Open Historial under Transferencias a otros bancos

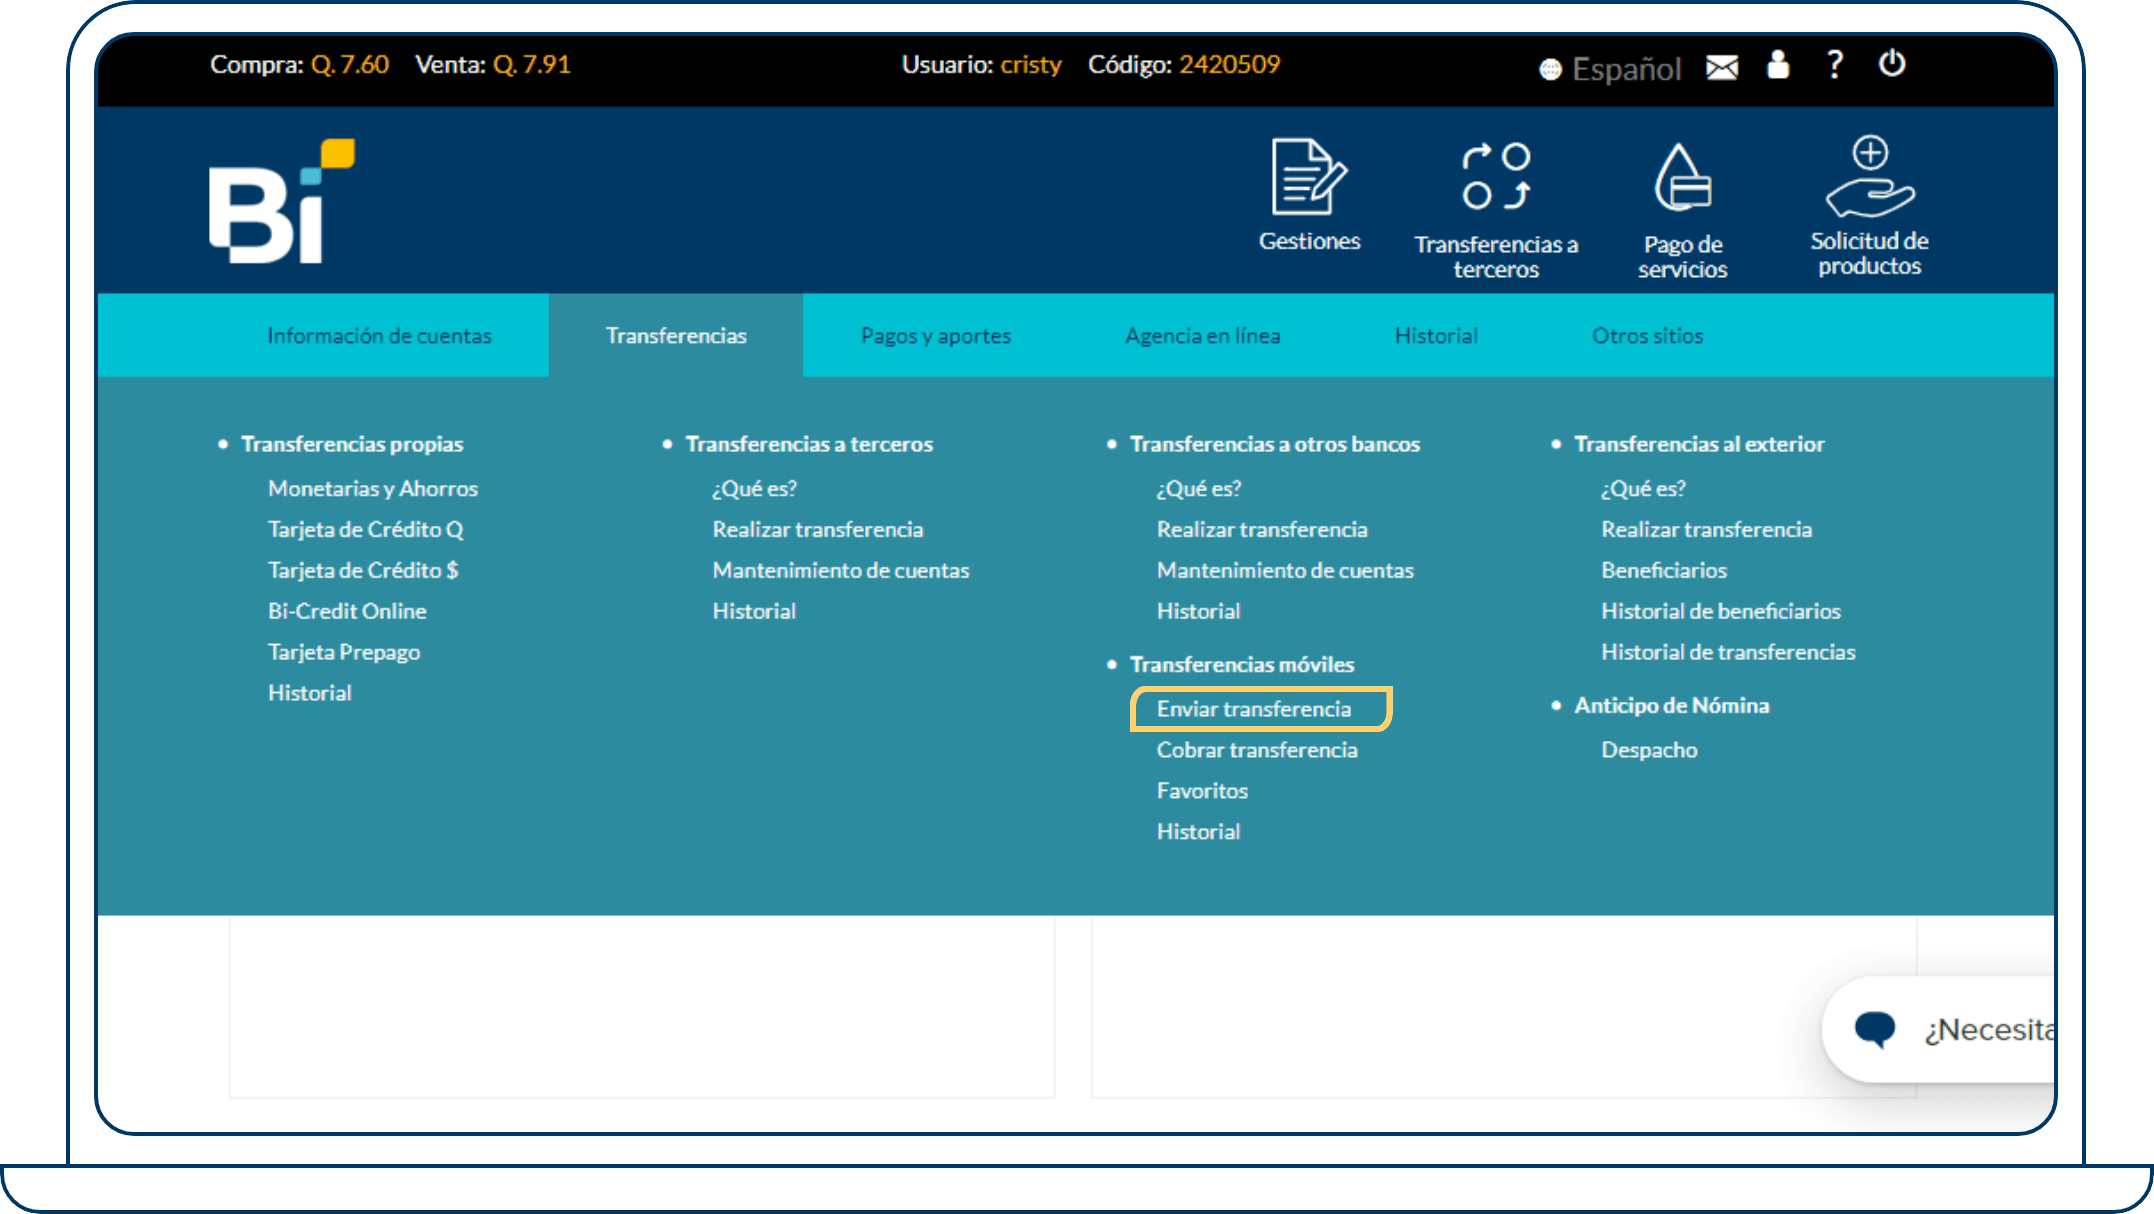click(1198, 611)
